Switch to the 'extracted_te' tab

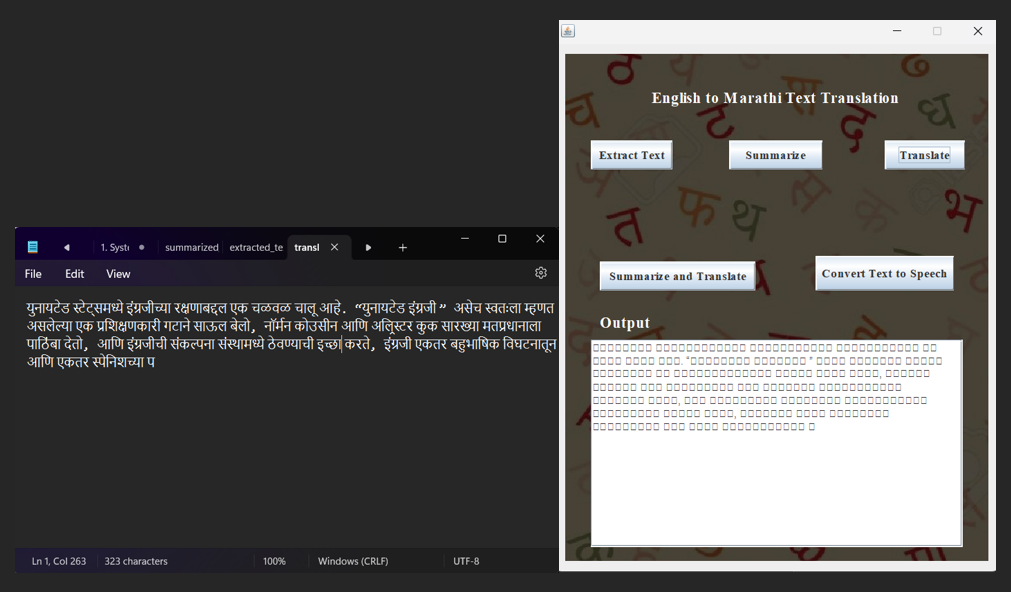coord(256,247)
